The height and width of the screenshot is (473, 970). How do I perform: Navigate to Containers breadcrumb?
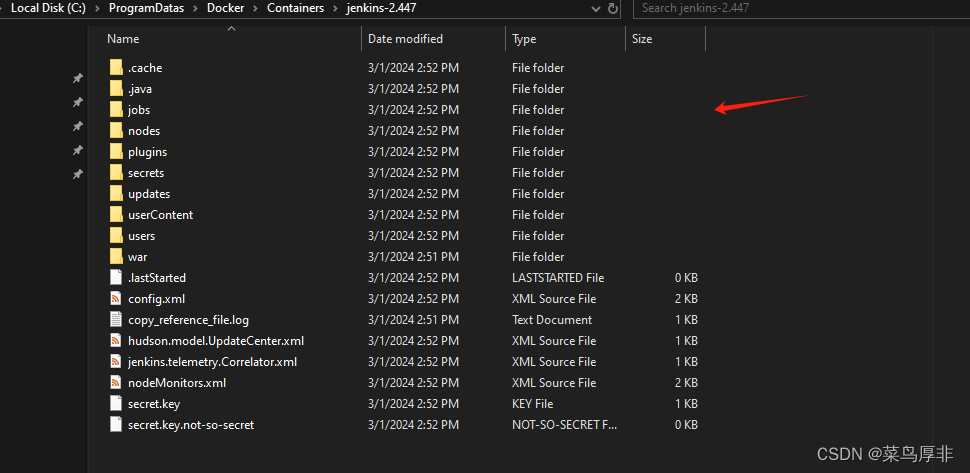pos(296,8)
